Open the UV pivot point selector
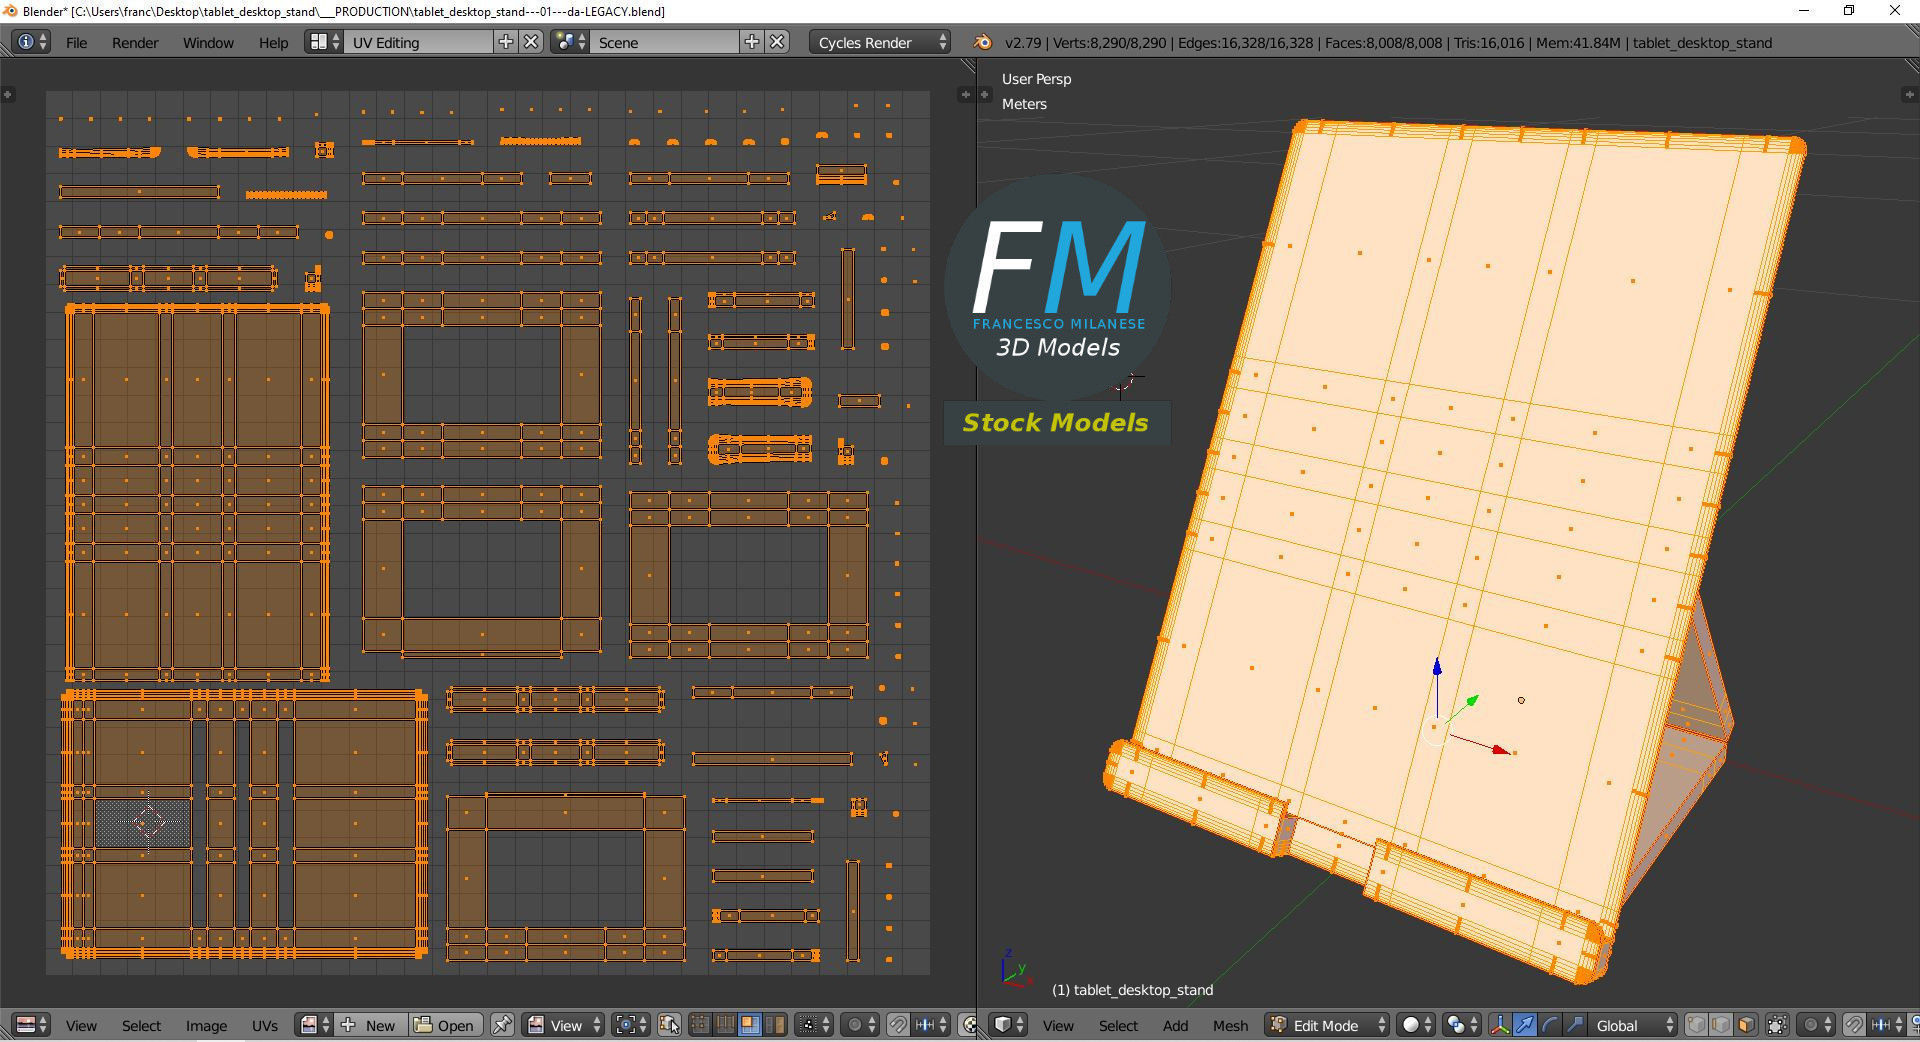 [x=630, y=1025]
